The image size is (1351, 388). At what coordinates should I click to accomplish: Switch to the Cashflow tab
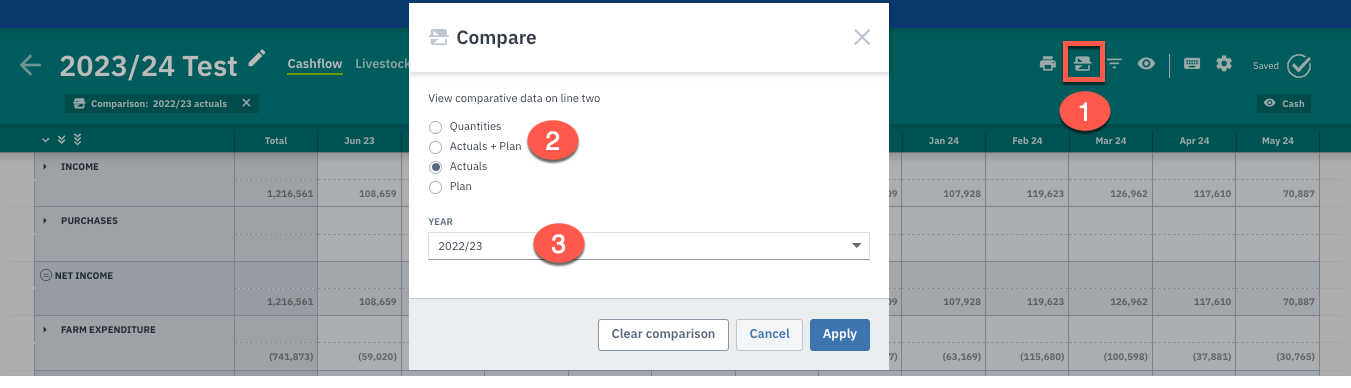pos(315,64)
